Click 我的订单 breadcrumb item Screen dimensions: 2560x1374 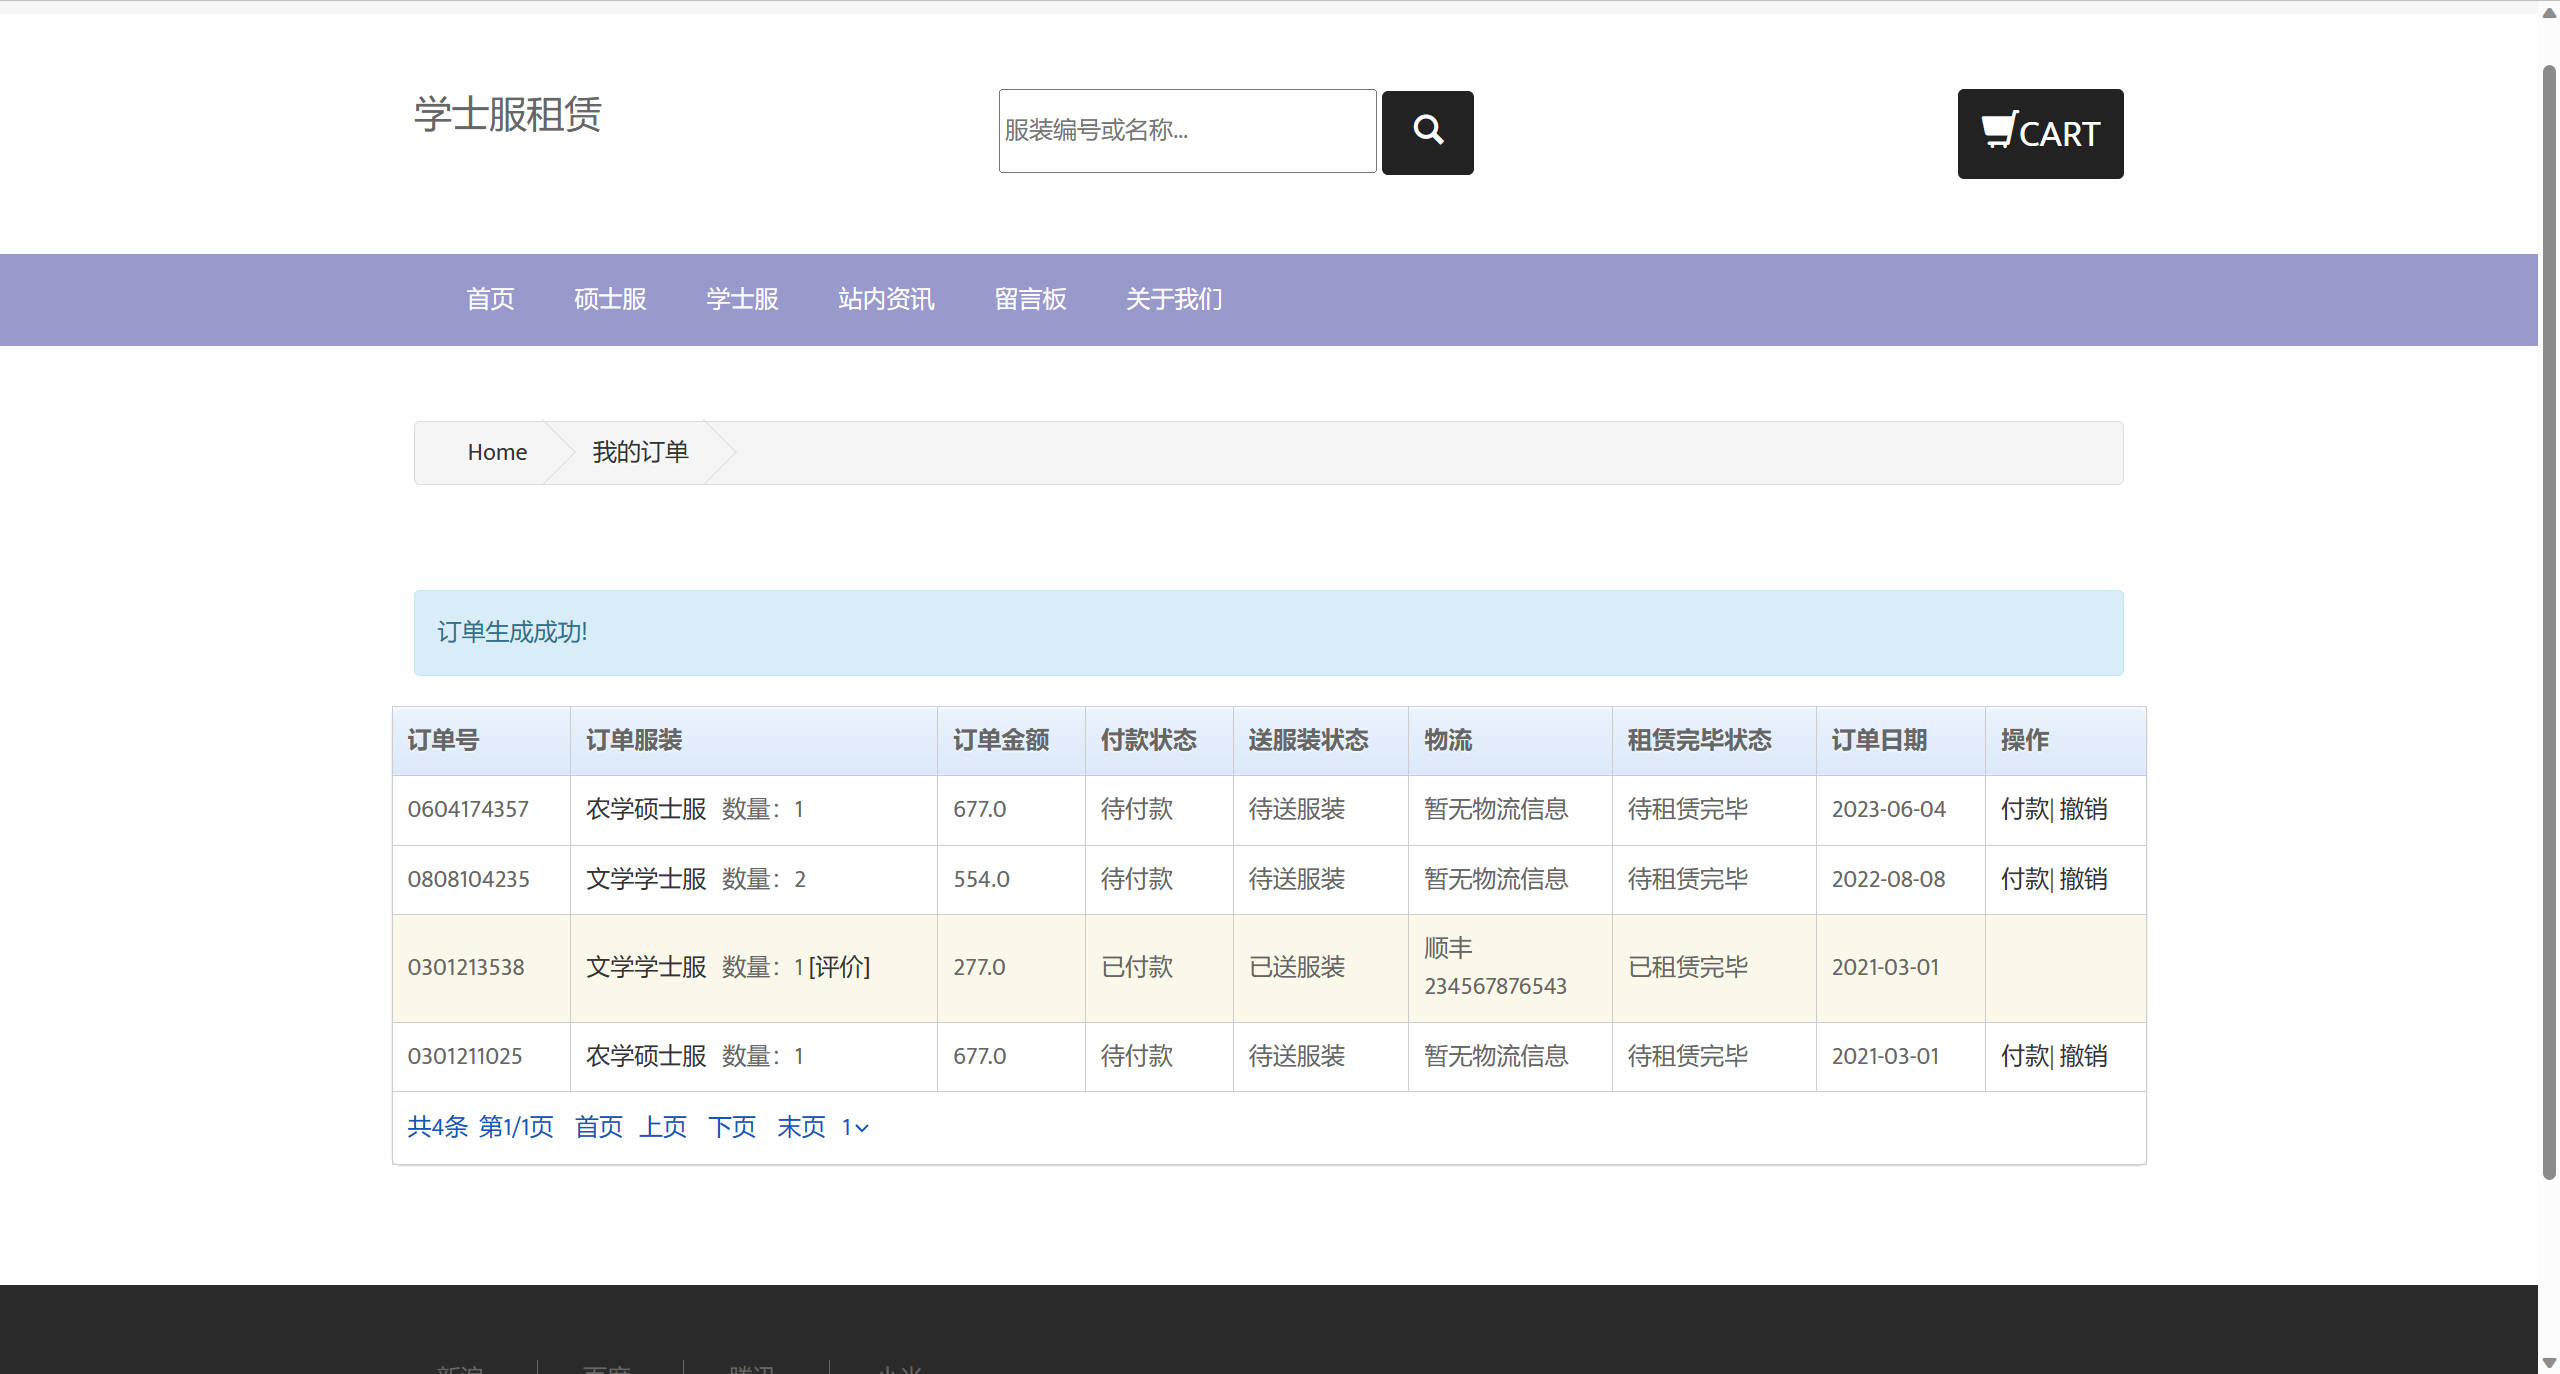640,452
